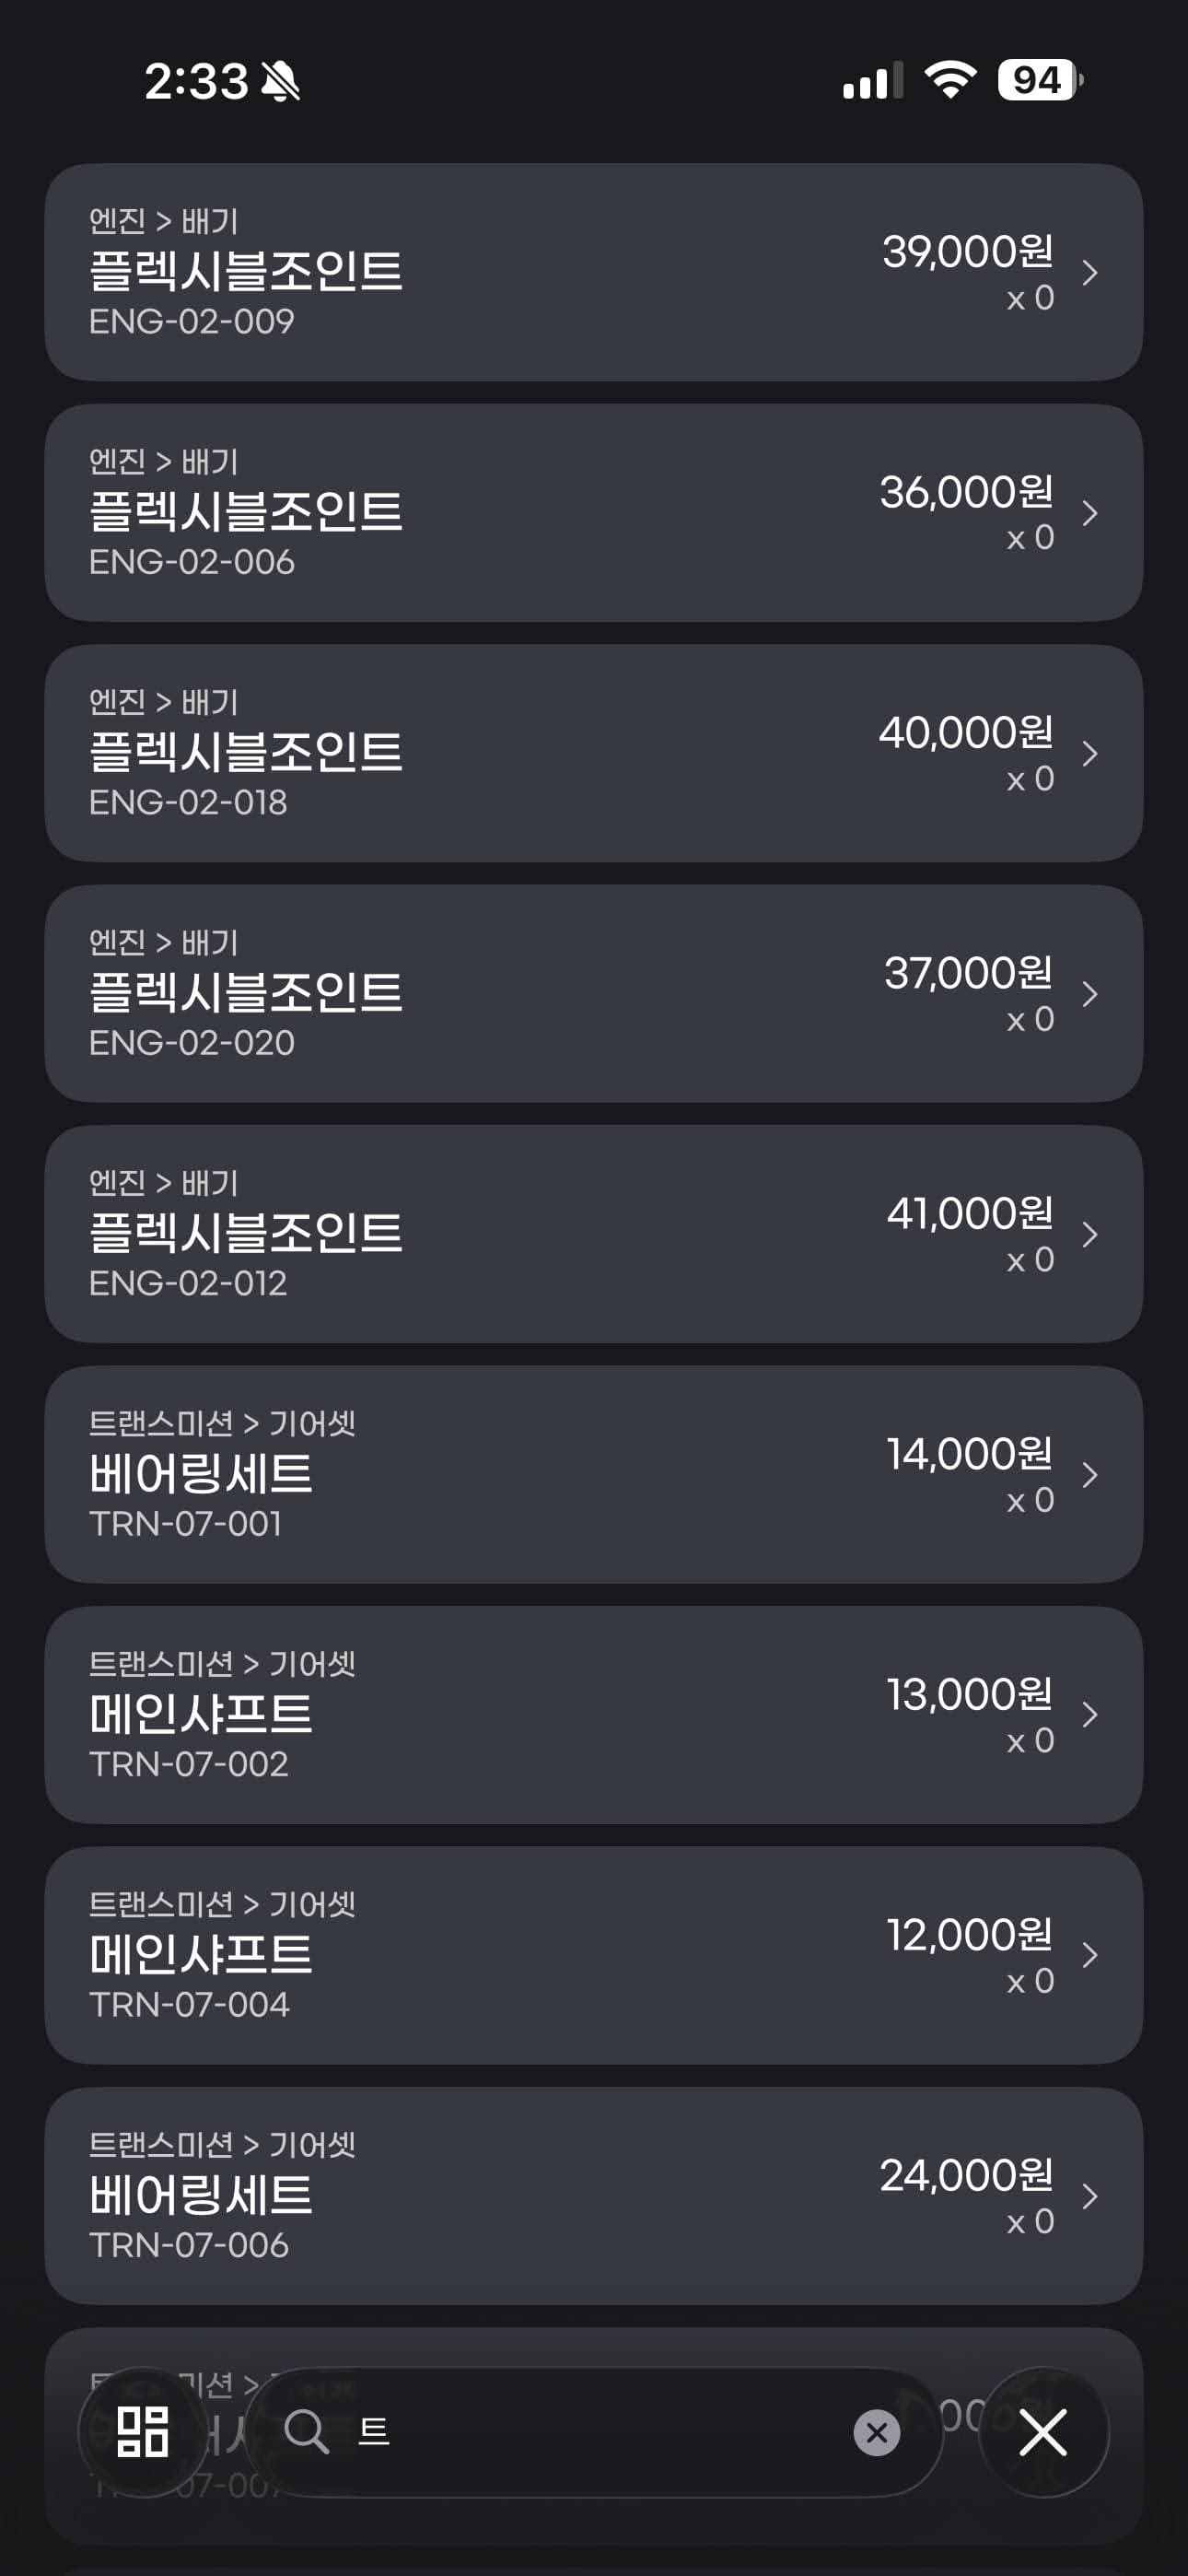Open chevron for ENG-02-006 item
The width and height of the screenshot is (1188, 2576).
click(x=1090, y=513)
